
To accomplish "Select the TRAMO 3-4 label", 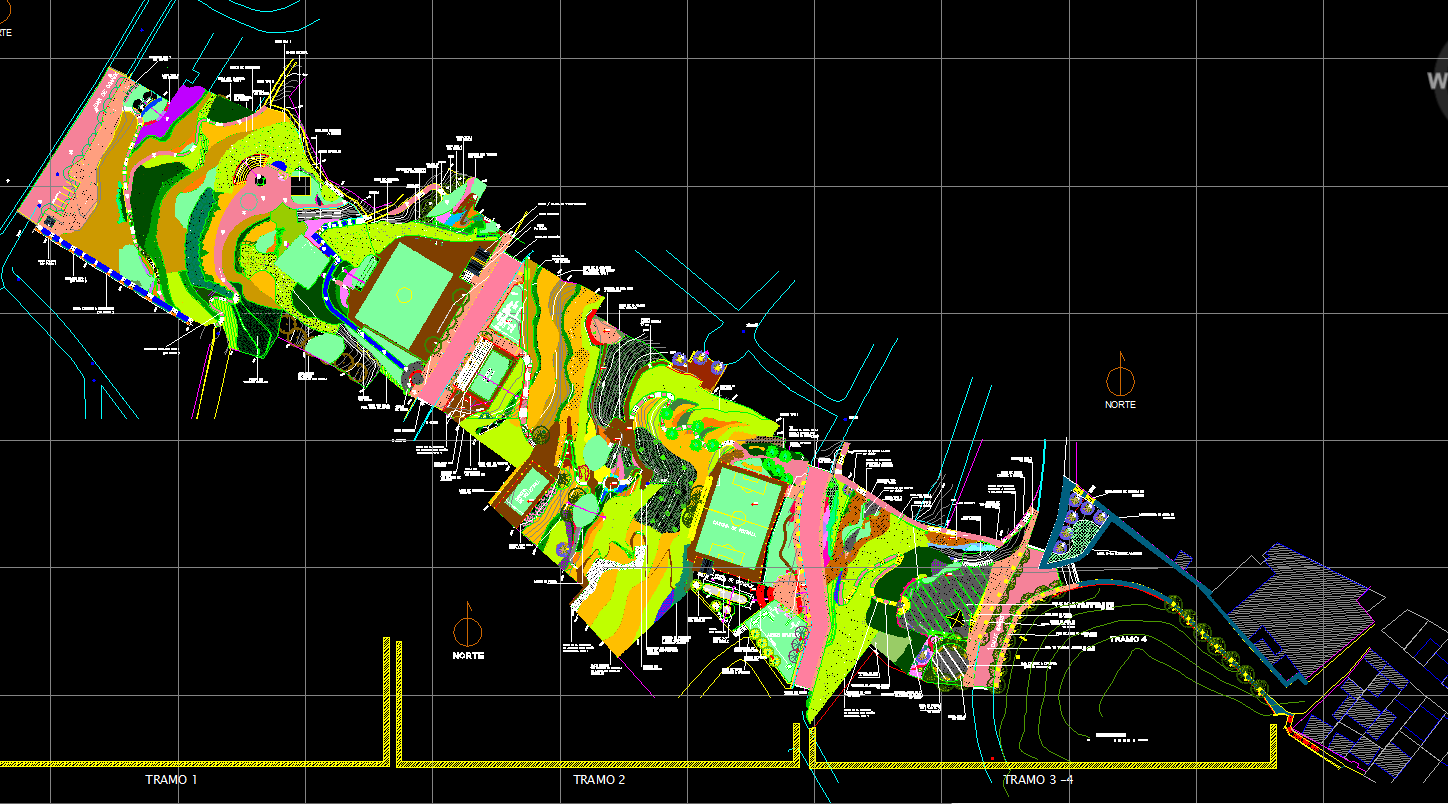I will pos(1037,779).
